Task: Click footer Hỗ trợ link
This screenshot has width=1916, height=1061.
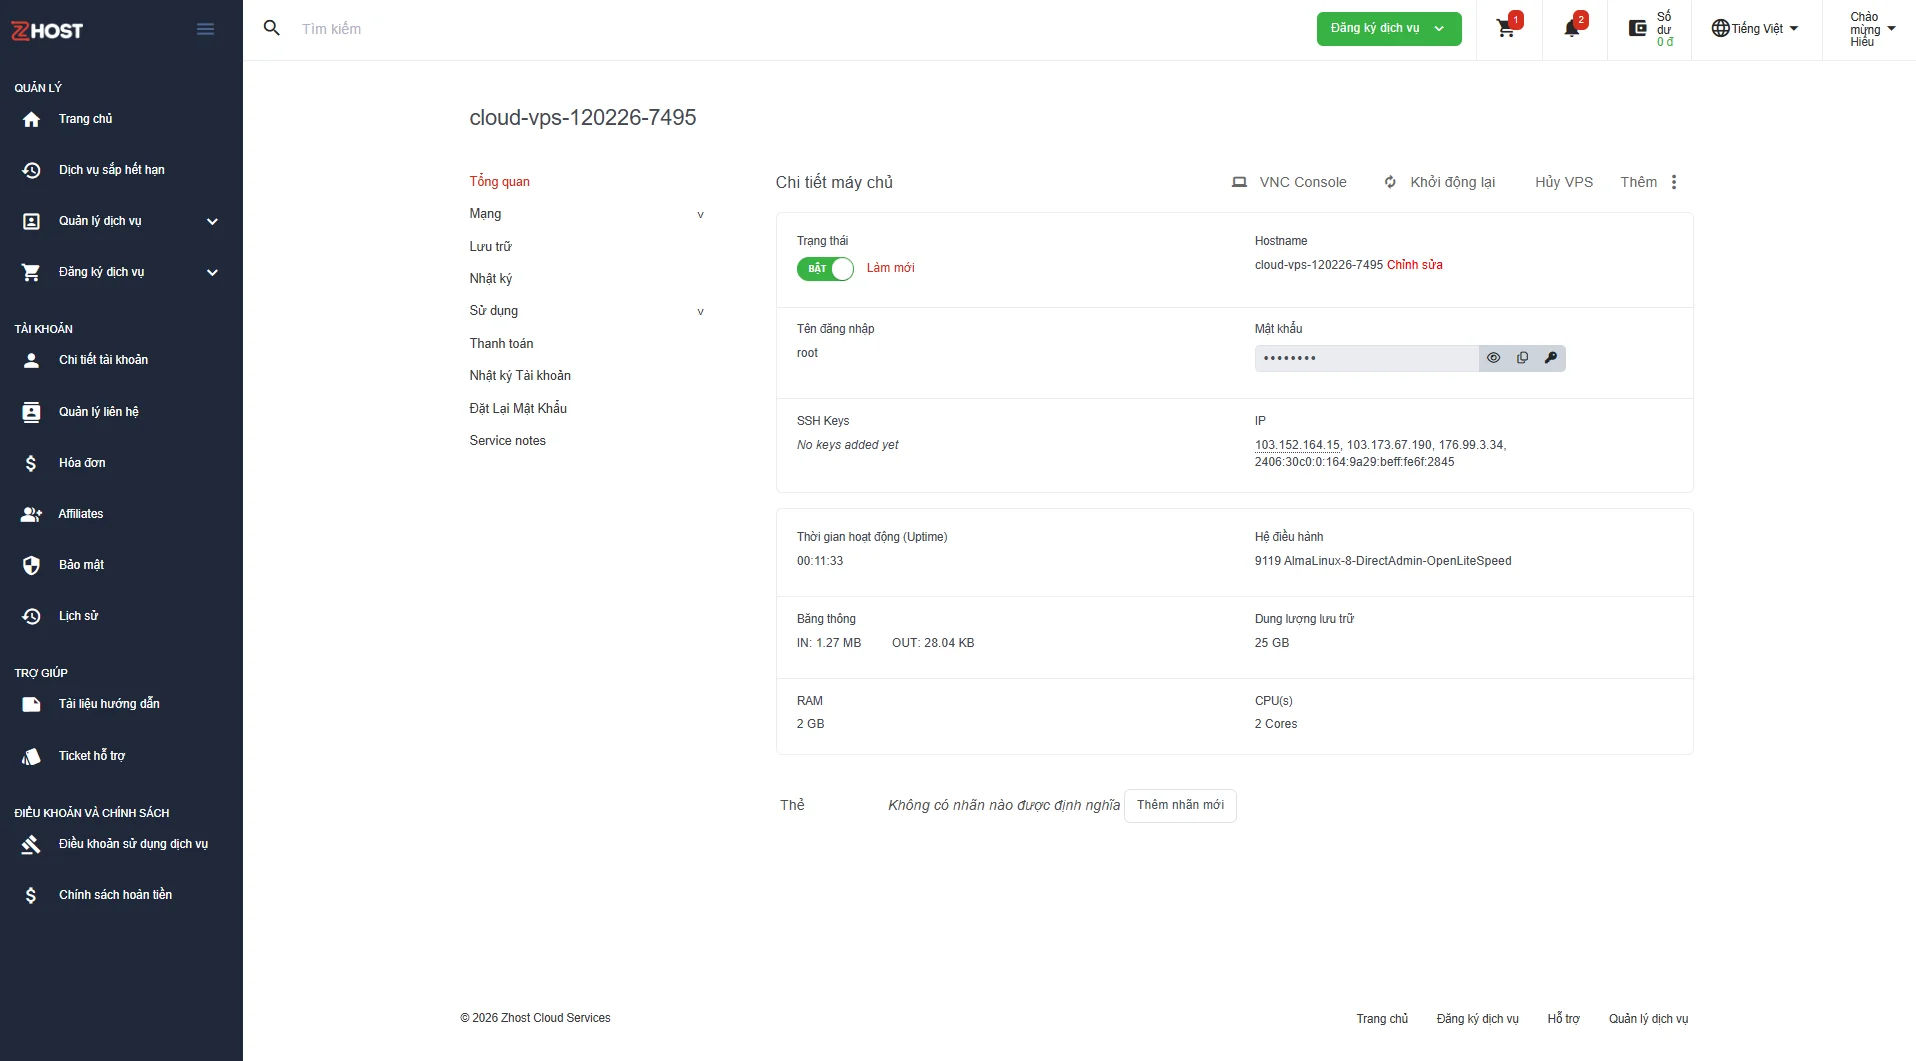Action: click(x=1563, y=1018)
